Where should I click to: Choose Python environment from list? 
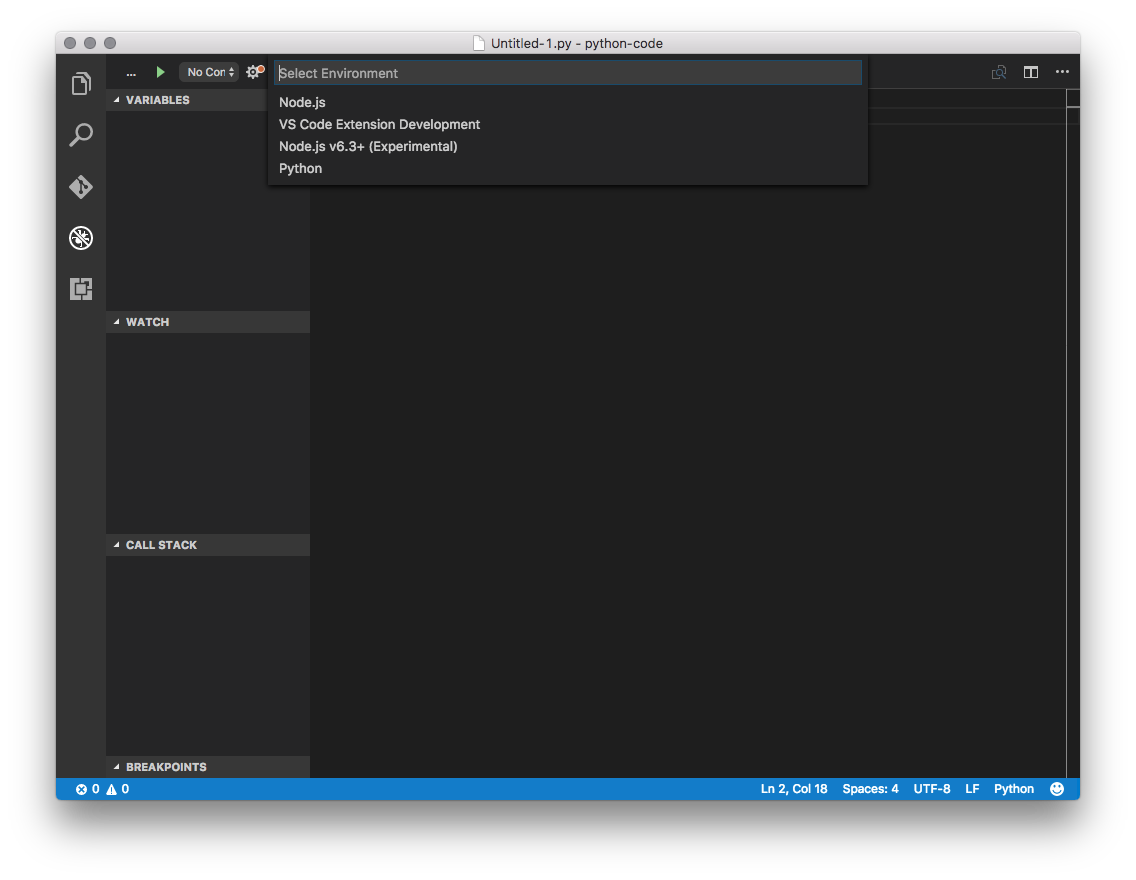tap(568, 169)
